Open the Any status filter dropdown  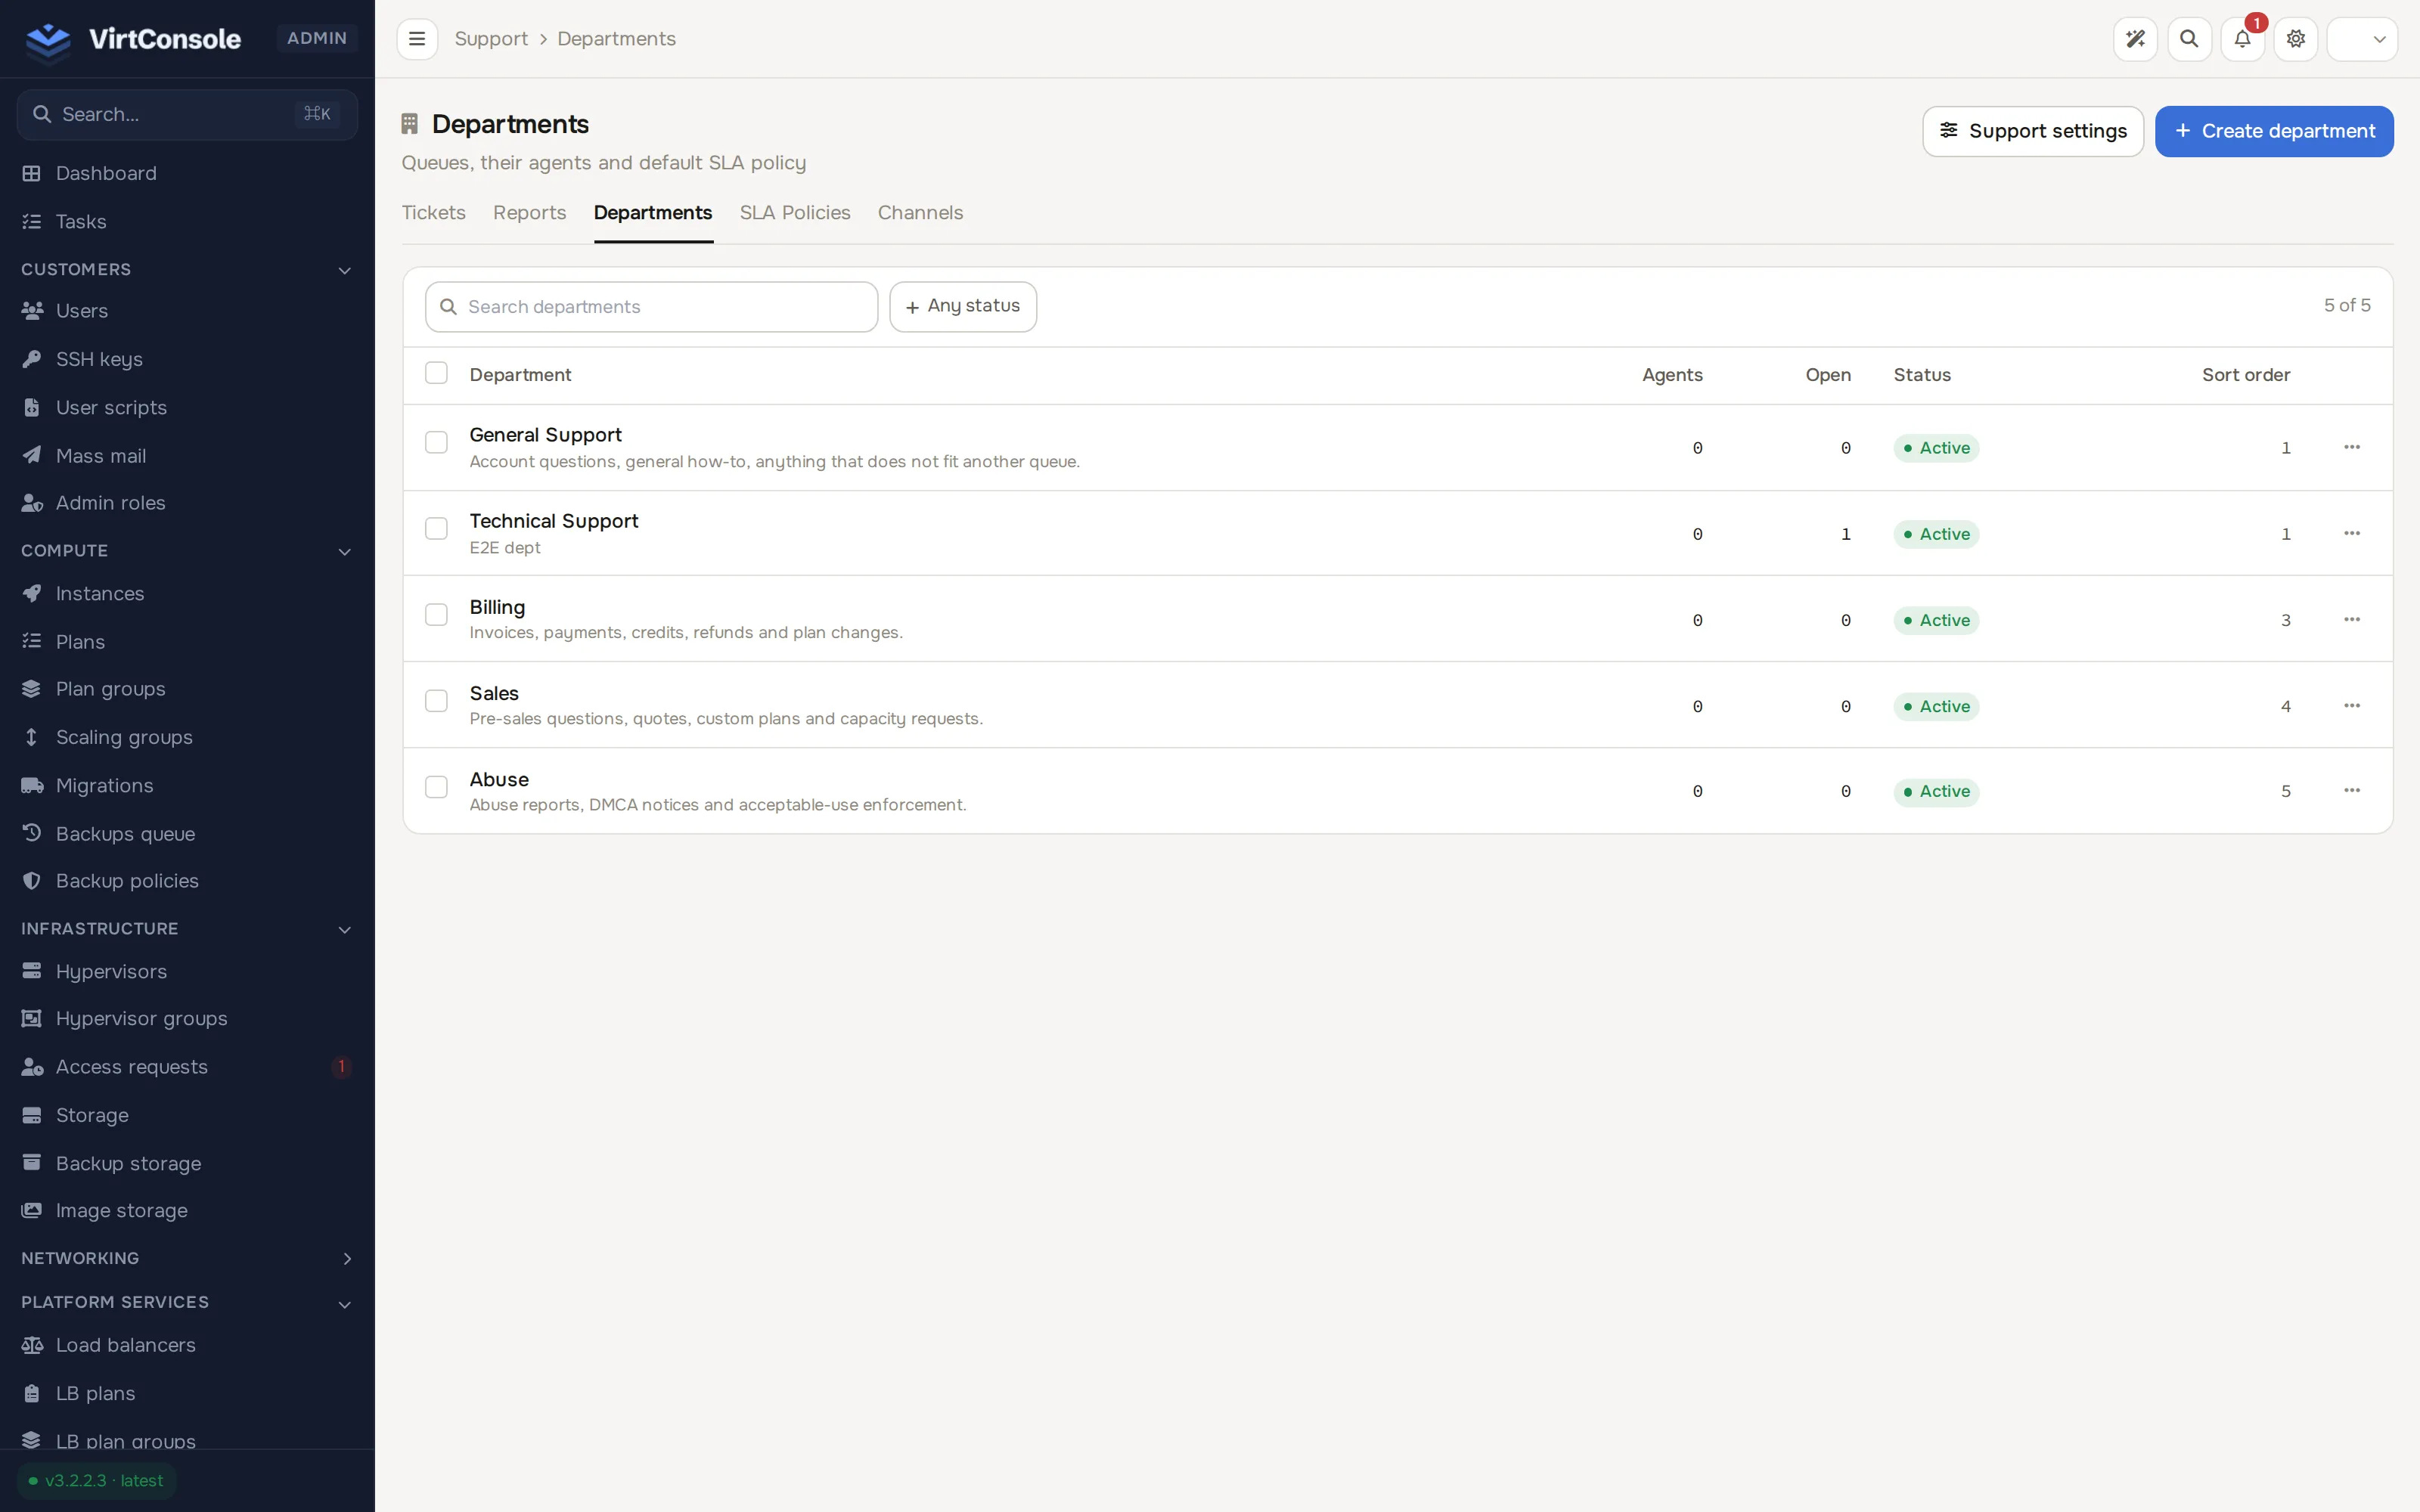coord(963,306)
